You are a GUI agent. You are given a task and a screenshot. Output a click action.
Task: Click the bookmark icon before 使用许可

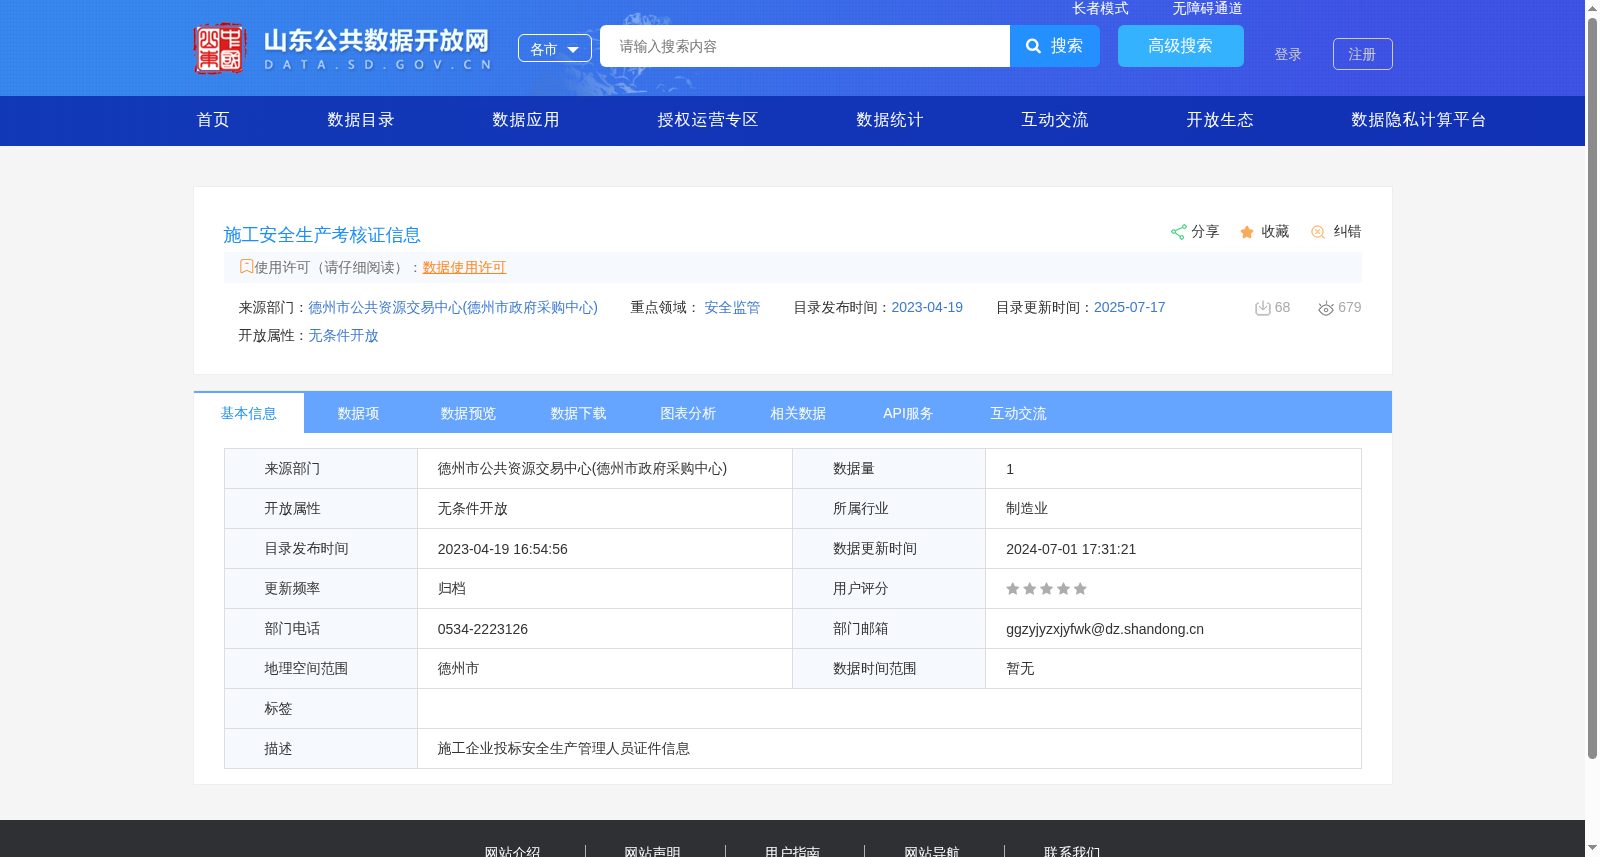pos(246,266)
